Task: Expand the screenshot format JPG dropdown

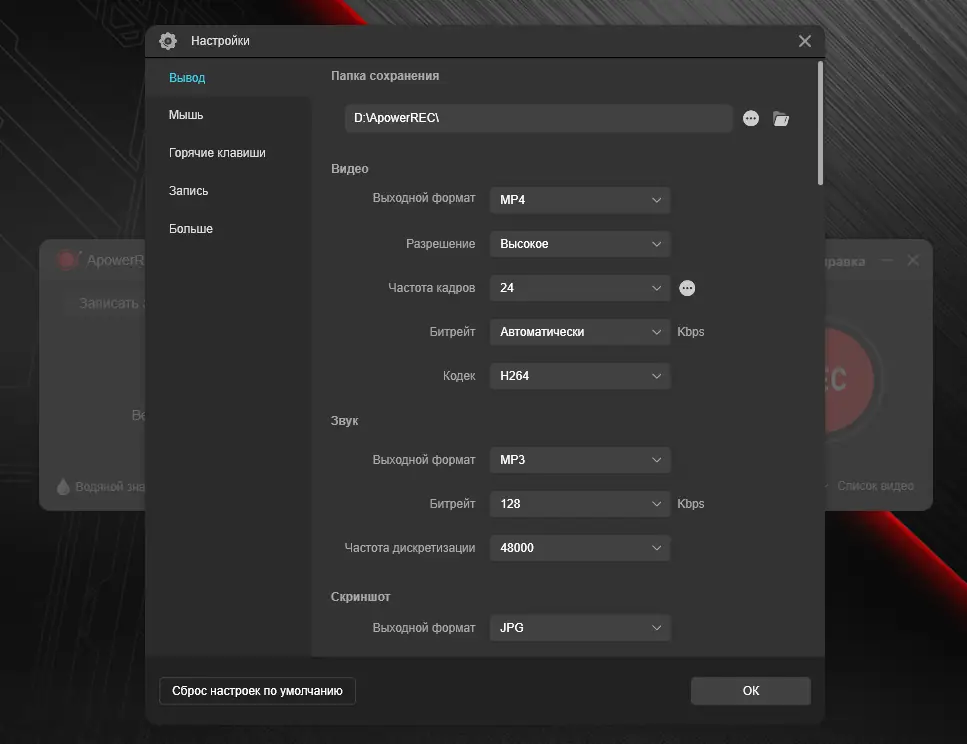Action: click(580, 628)
